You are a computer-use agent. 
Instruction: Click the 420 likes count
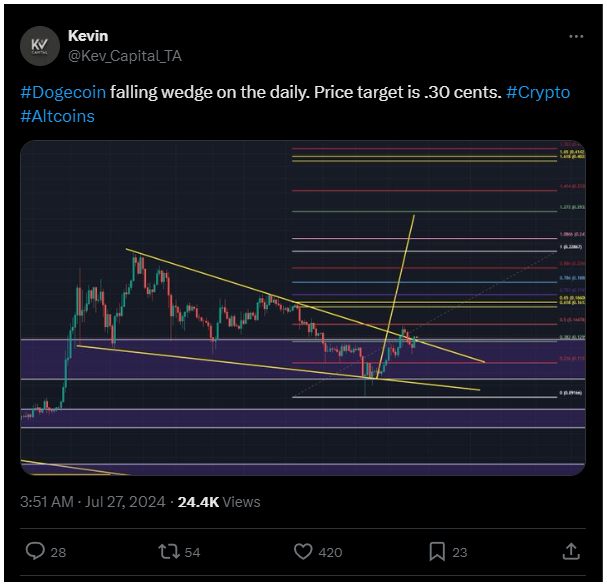(x=330, y=552)
